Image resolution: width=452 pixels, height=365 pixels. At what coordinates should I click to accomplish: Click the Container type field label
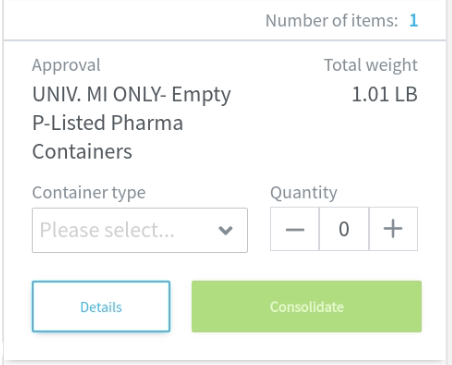89,193
